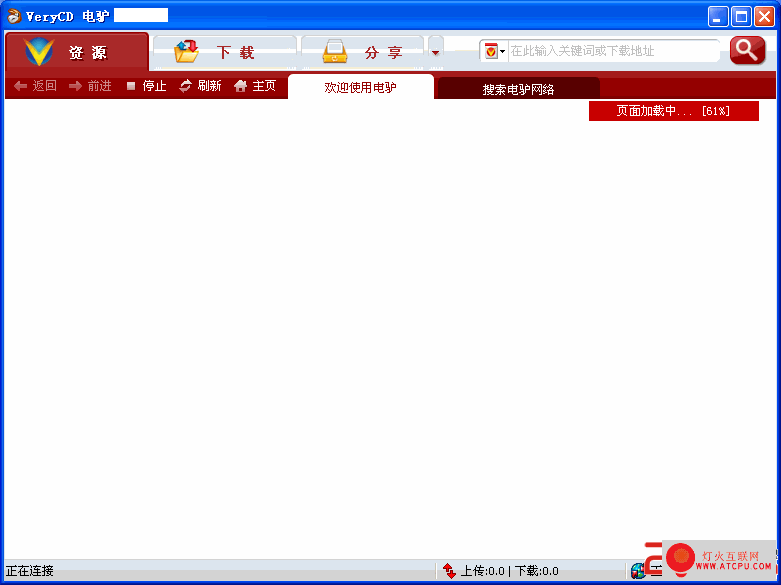The width and height of the screenshot is (781, 585).
Task: Click the 页面加载中 loading progress indicator
Action: 673,111
